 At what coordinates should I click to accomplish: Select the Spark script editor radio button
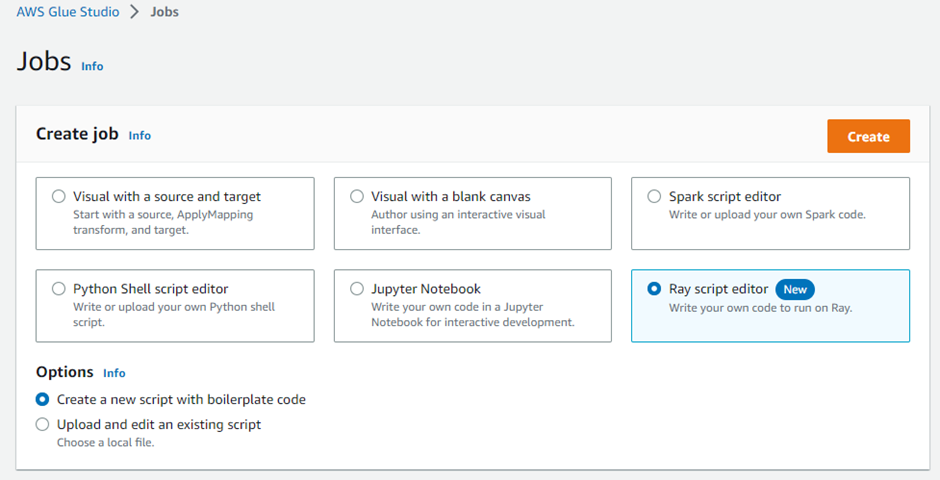click(654, 197)
